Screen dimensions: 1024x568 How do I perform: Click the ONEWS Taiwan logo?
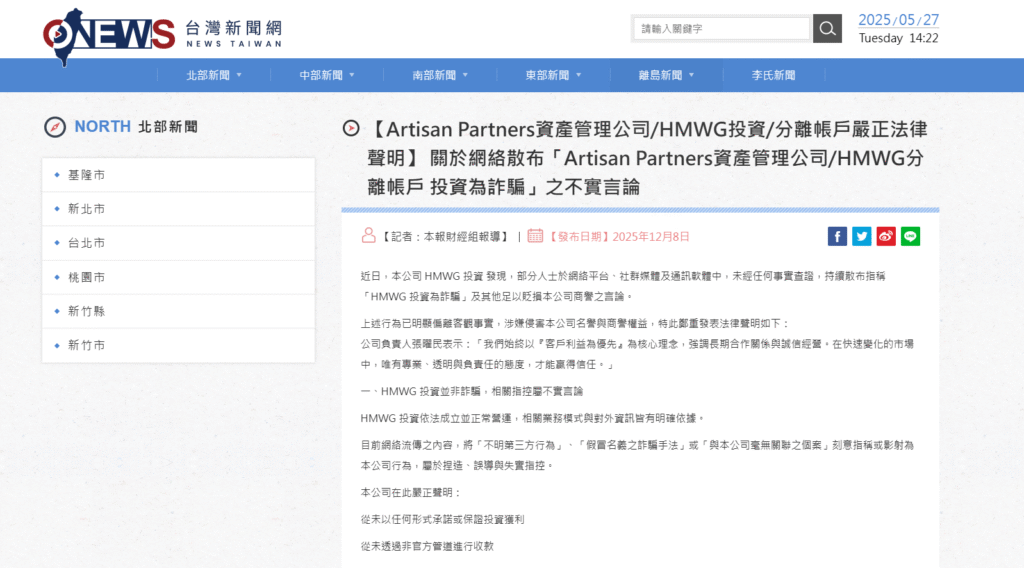tap(162, 37)
